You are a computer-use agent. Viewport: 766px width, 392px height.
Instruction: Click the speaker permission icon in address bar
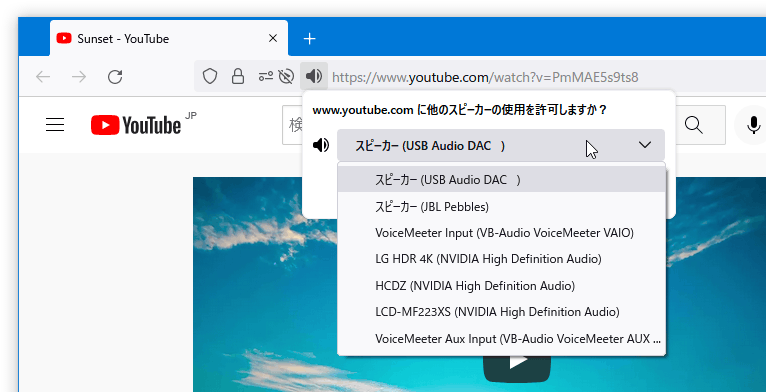[314, 76]
